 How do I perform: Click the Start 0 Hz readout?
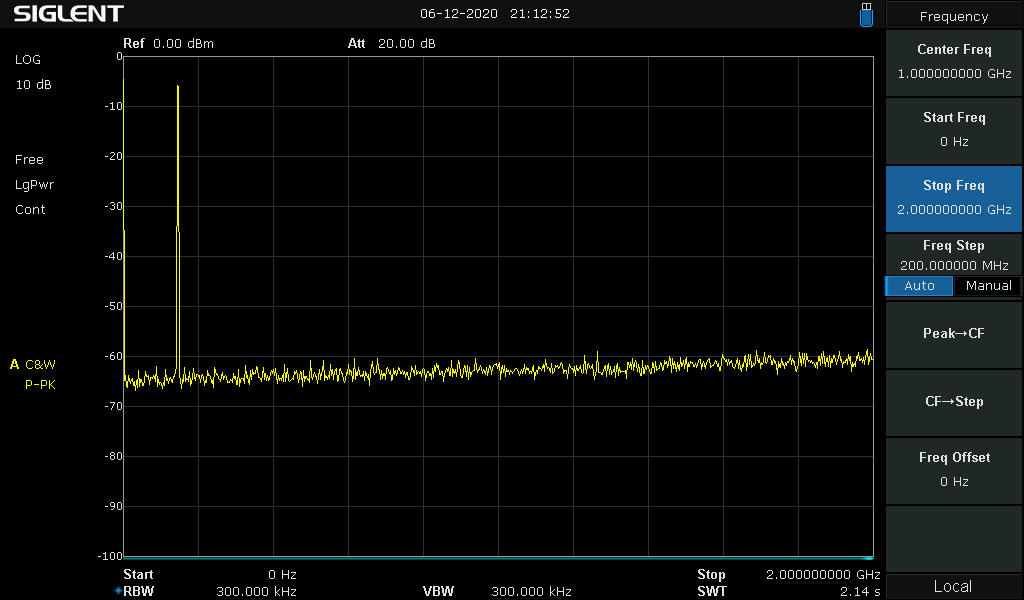pyautogui.click(x=210, y=575)
